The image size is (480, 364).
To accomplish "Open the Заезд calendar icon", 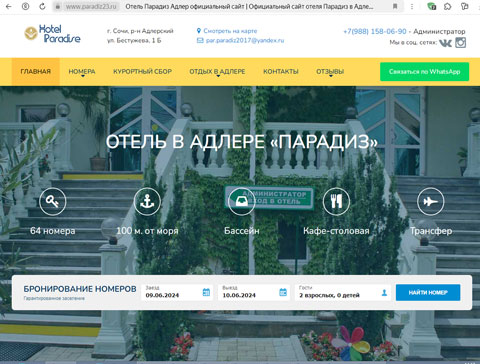I will click(206, 292).
